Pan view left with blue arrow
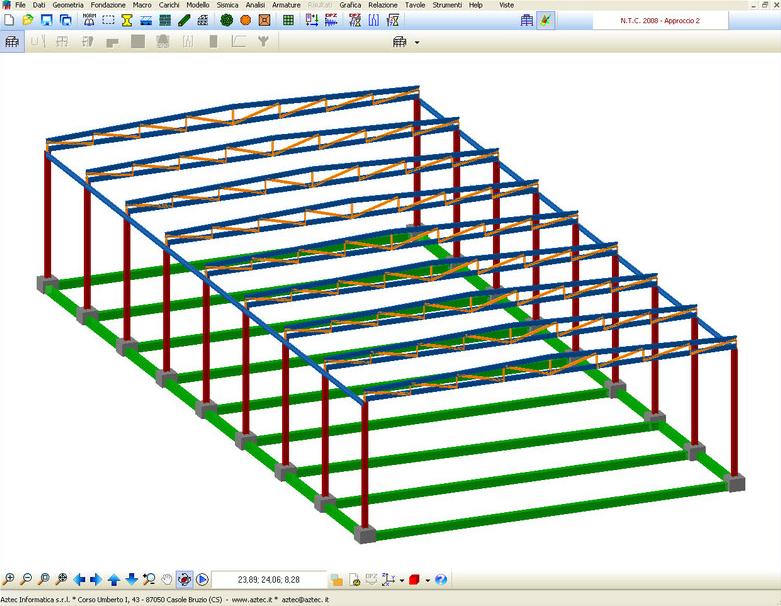This screenshot has width=781, height=606. tap(80, 579)
